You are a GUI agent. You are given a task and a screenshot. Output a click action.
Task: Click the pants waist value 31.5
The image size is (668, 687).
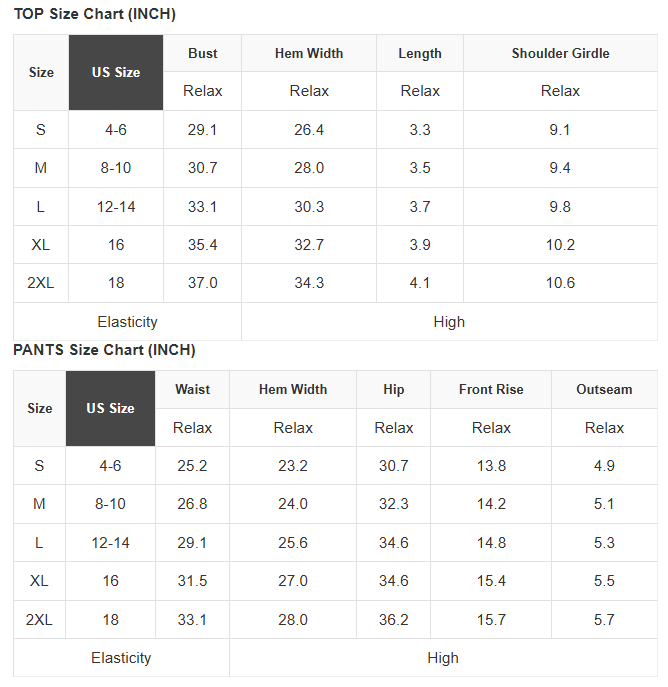point(192,581)
